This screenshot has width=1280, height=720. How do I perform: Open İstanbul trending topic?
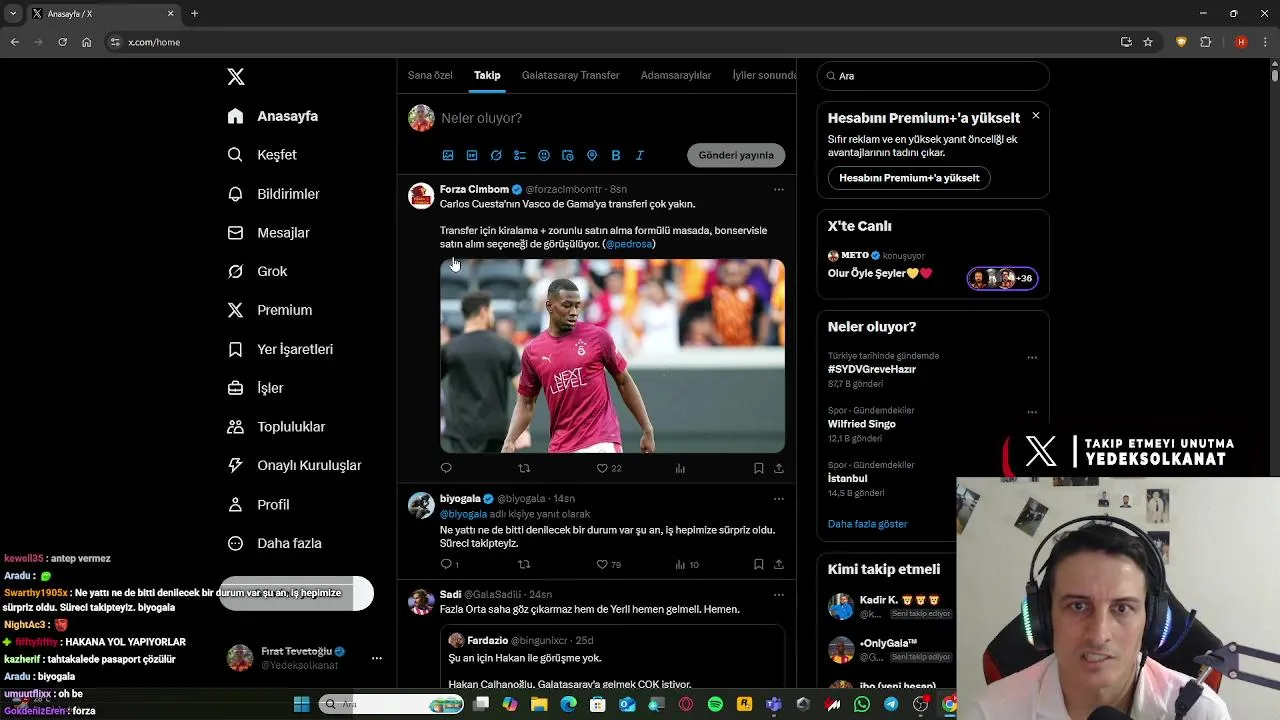(x=848, y=478)
